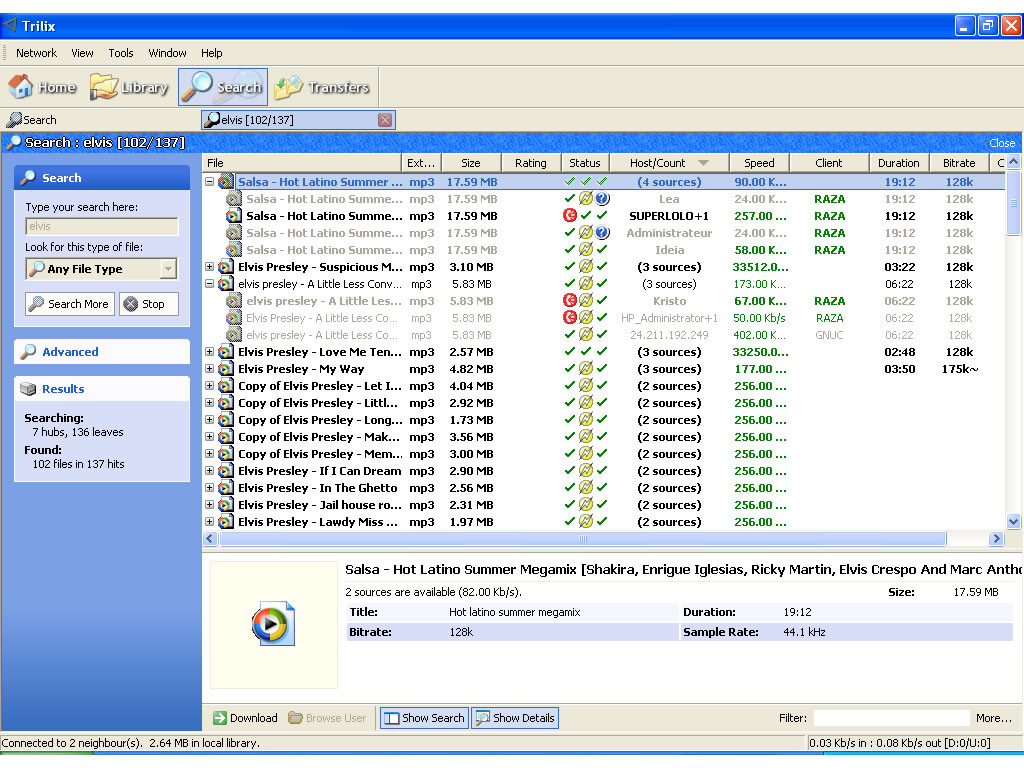Collapse elvis presley - A Little Less Conv... group
Image resolution: width=1024 pixels, height=768 pixels.
[210, 283]
